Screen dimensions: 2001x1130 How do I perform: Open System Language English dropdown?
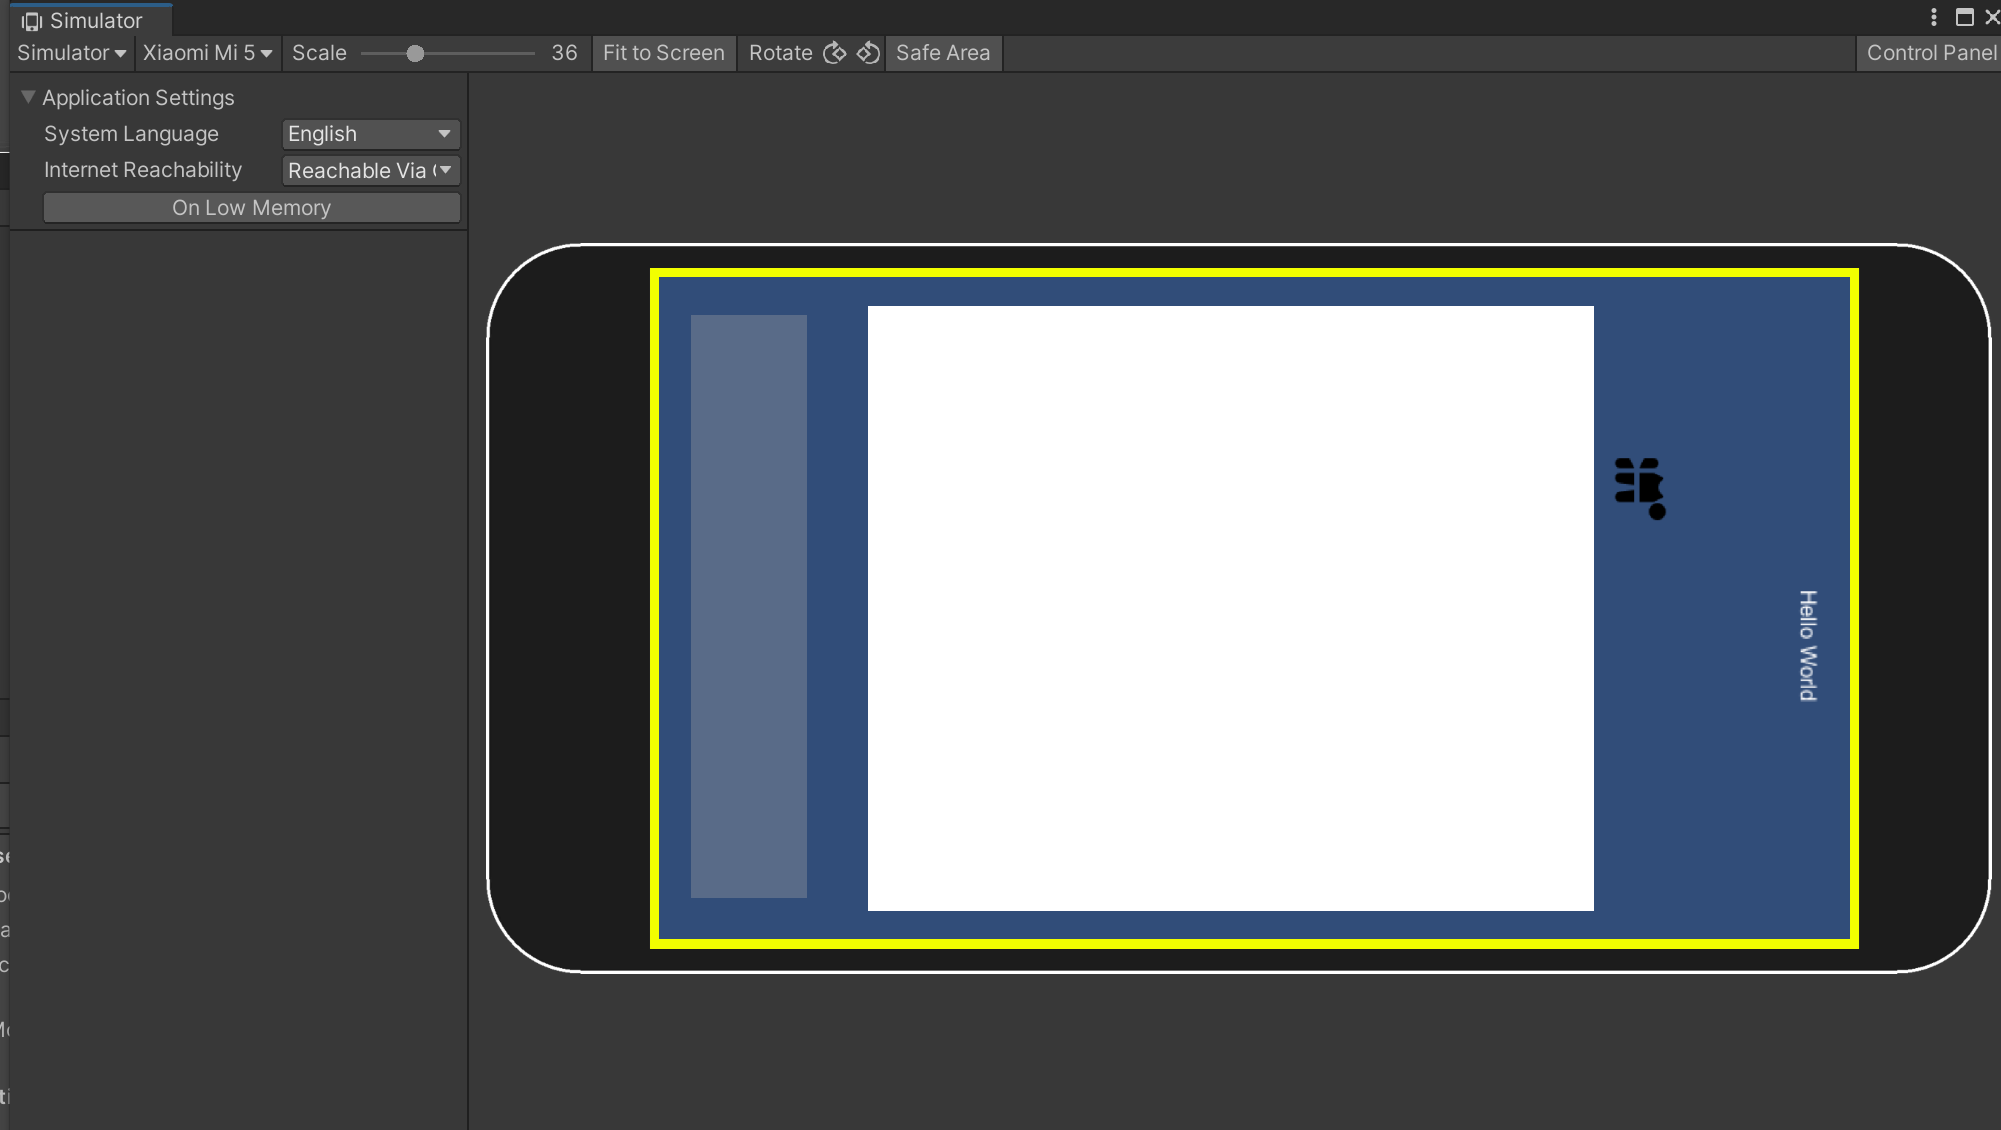pos(370,134)
